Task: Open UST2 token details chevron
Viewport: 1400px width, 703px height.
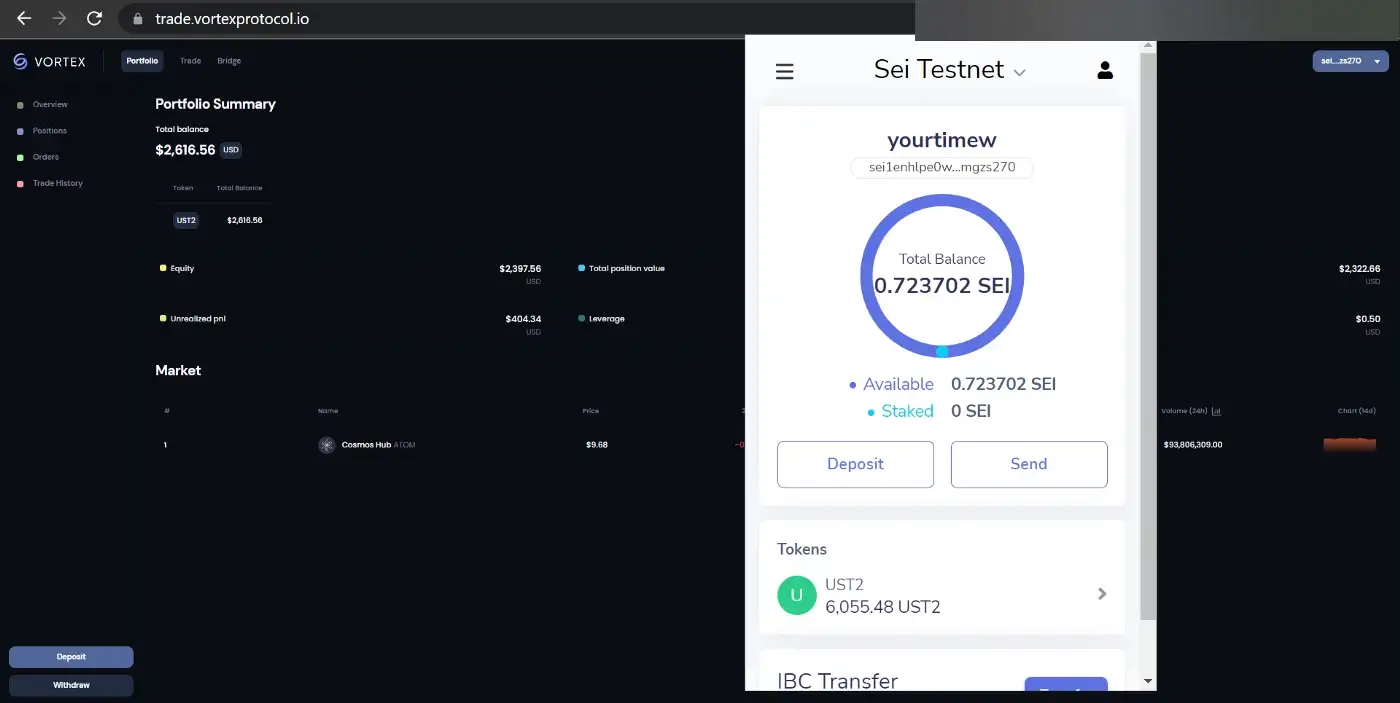Action: click(x=1102, y=593)
